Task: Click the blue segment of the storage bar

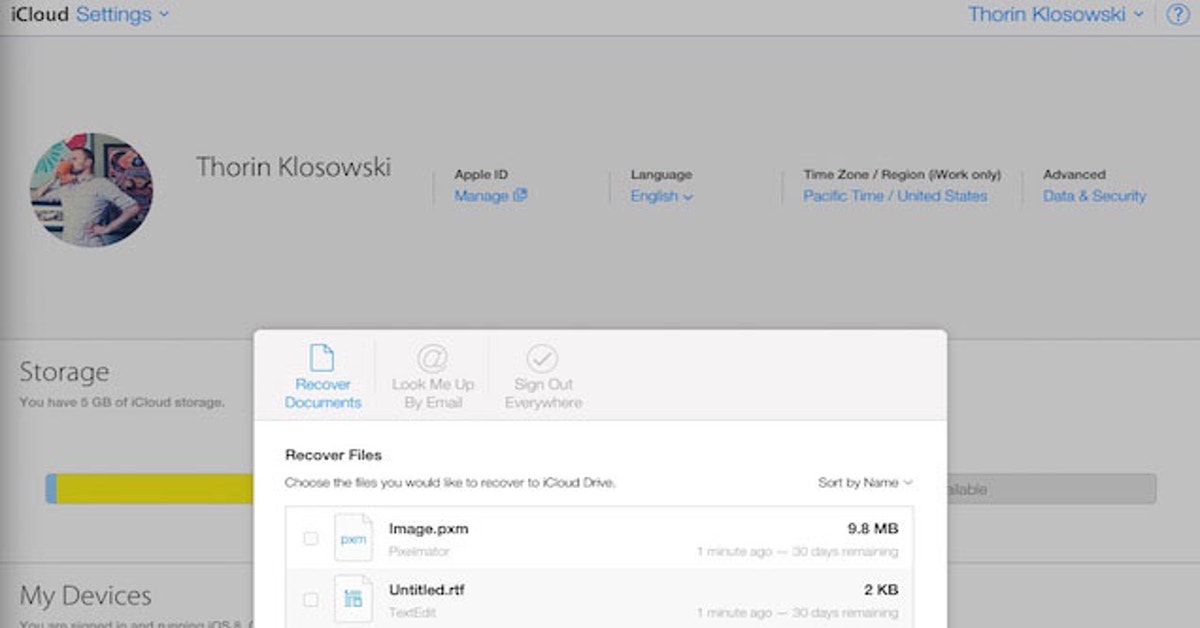Action: pos(50,489)
